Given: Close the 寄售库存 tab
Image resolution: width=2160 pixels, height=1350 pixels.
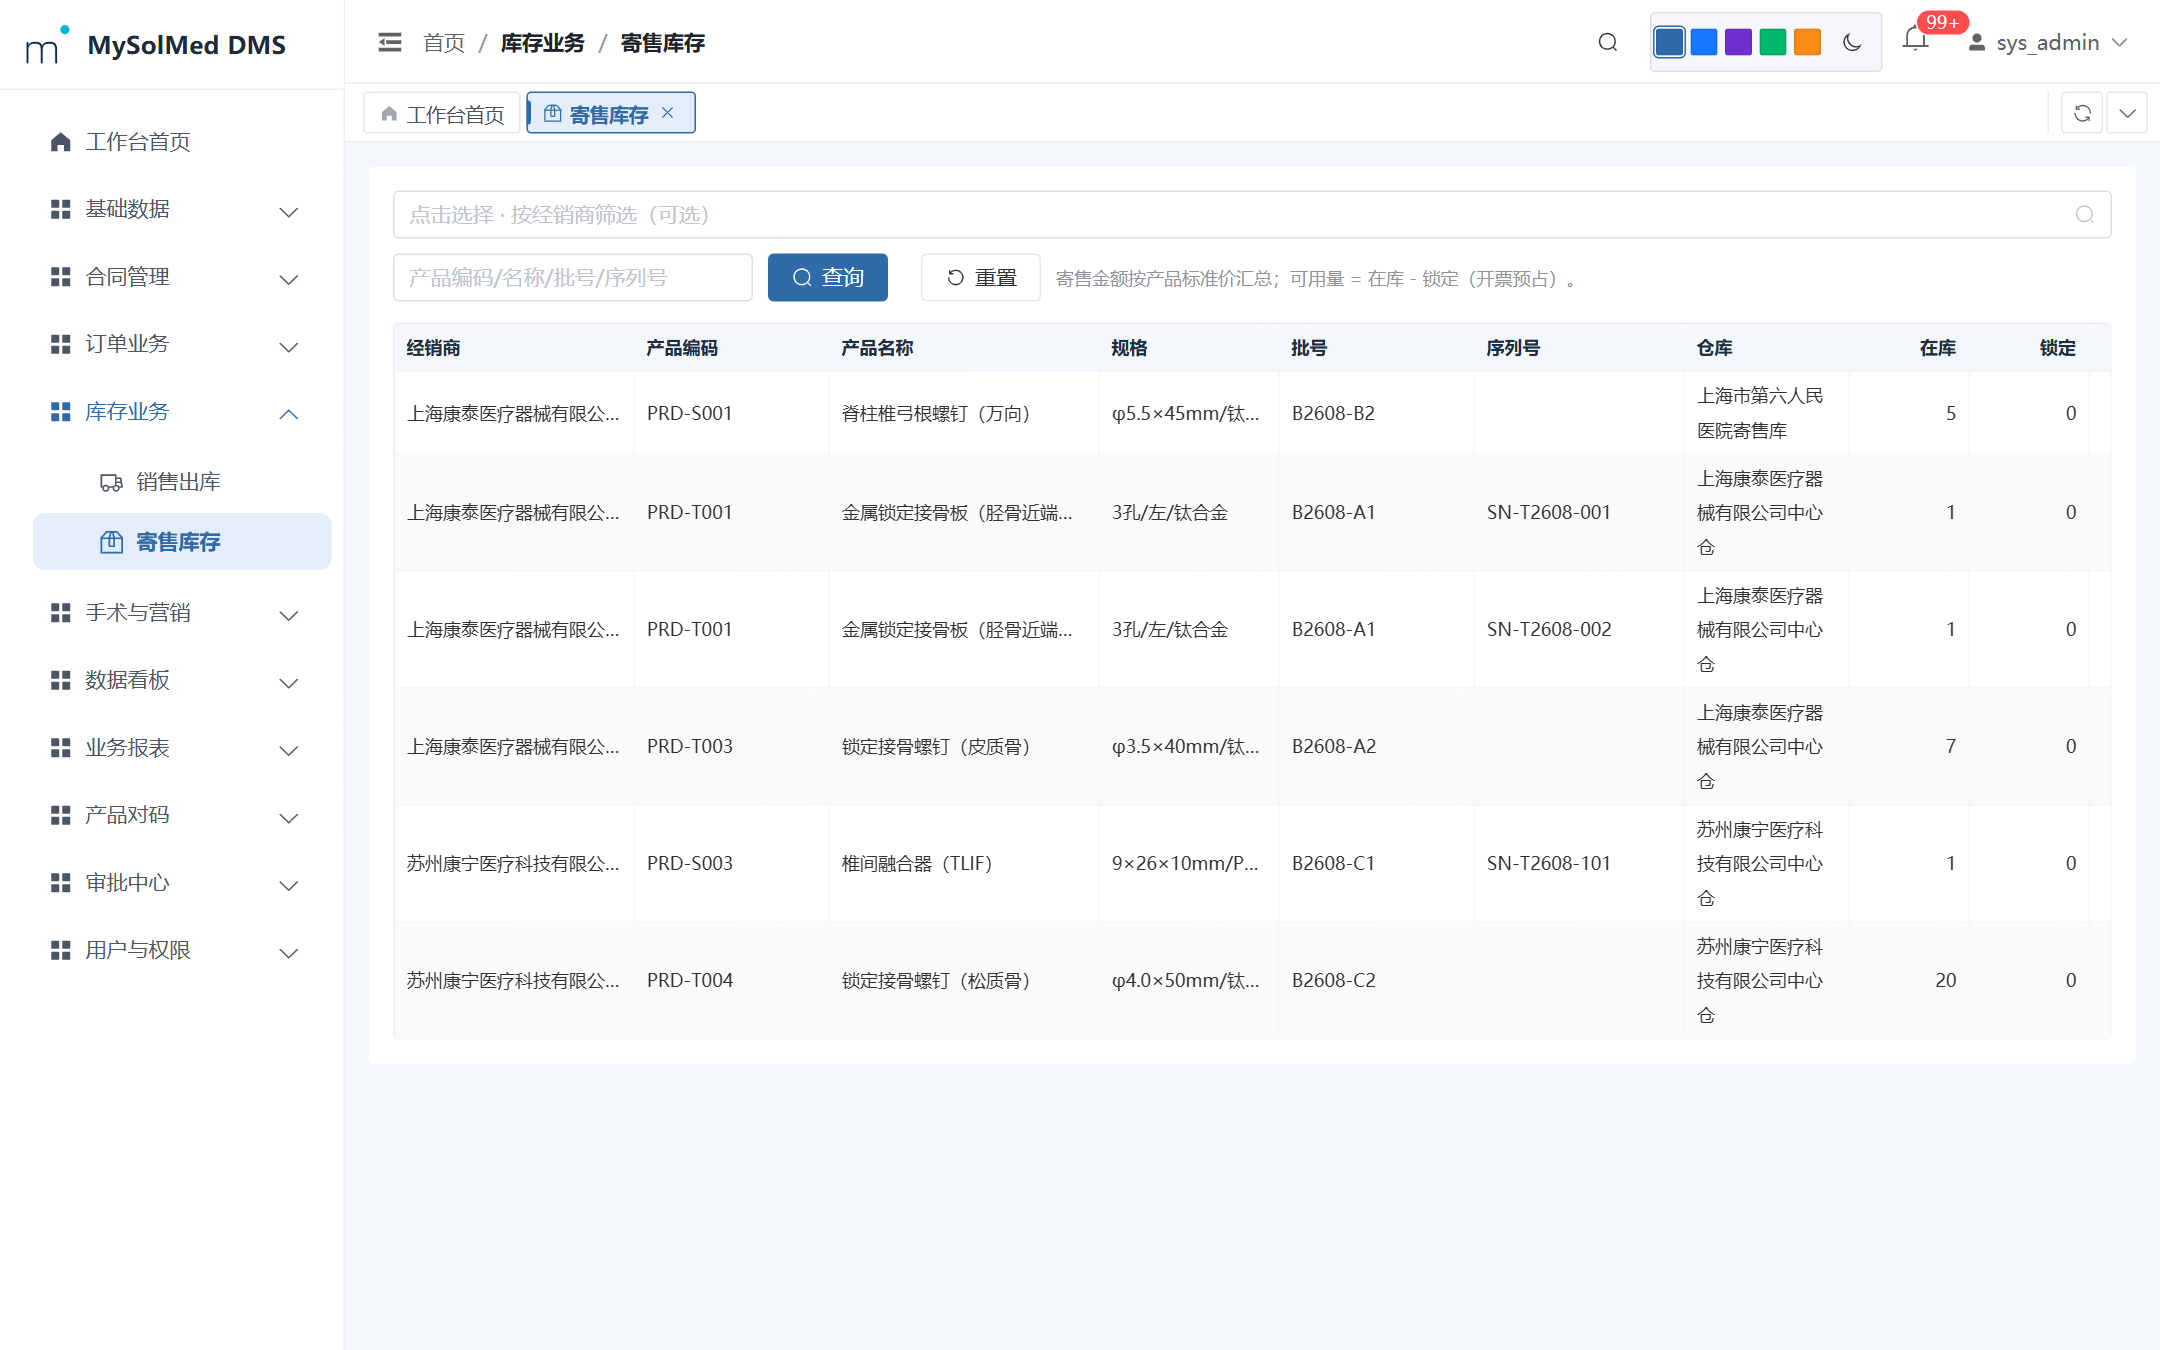Looking at the screenshot, I should [668, 113].
